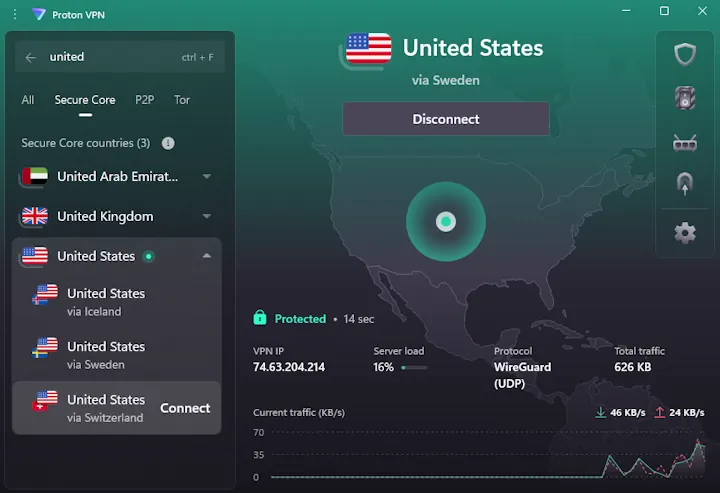This screenshot has width=720, height=493.
Task: Select the Secure Core tab
Action: coord(85,100)
